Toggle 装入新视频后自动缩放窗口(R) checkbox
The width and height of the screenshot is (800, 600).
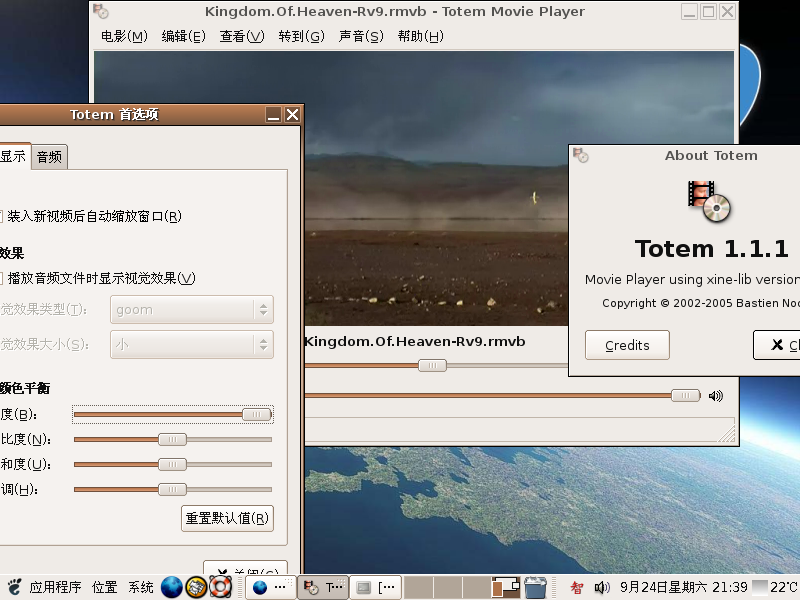click(x=0, y=216)
